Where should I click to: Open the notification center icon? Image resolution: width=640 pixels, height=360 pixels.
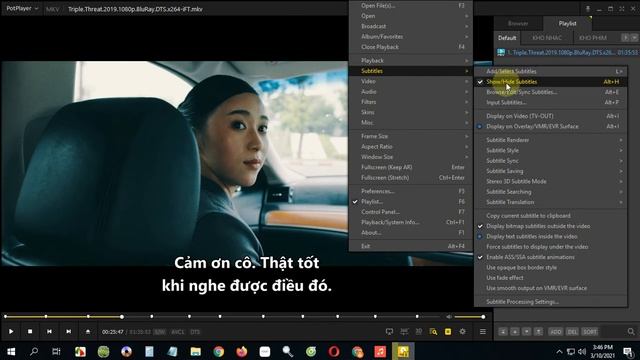628,351
